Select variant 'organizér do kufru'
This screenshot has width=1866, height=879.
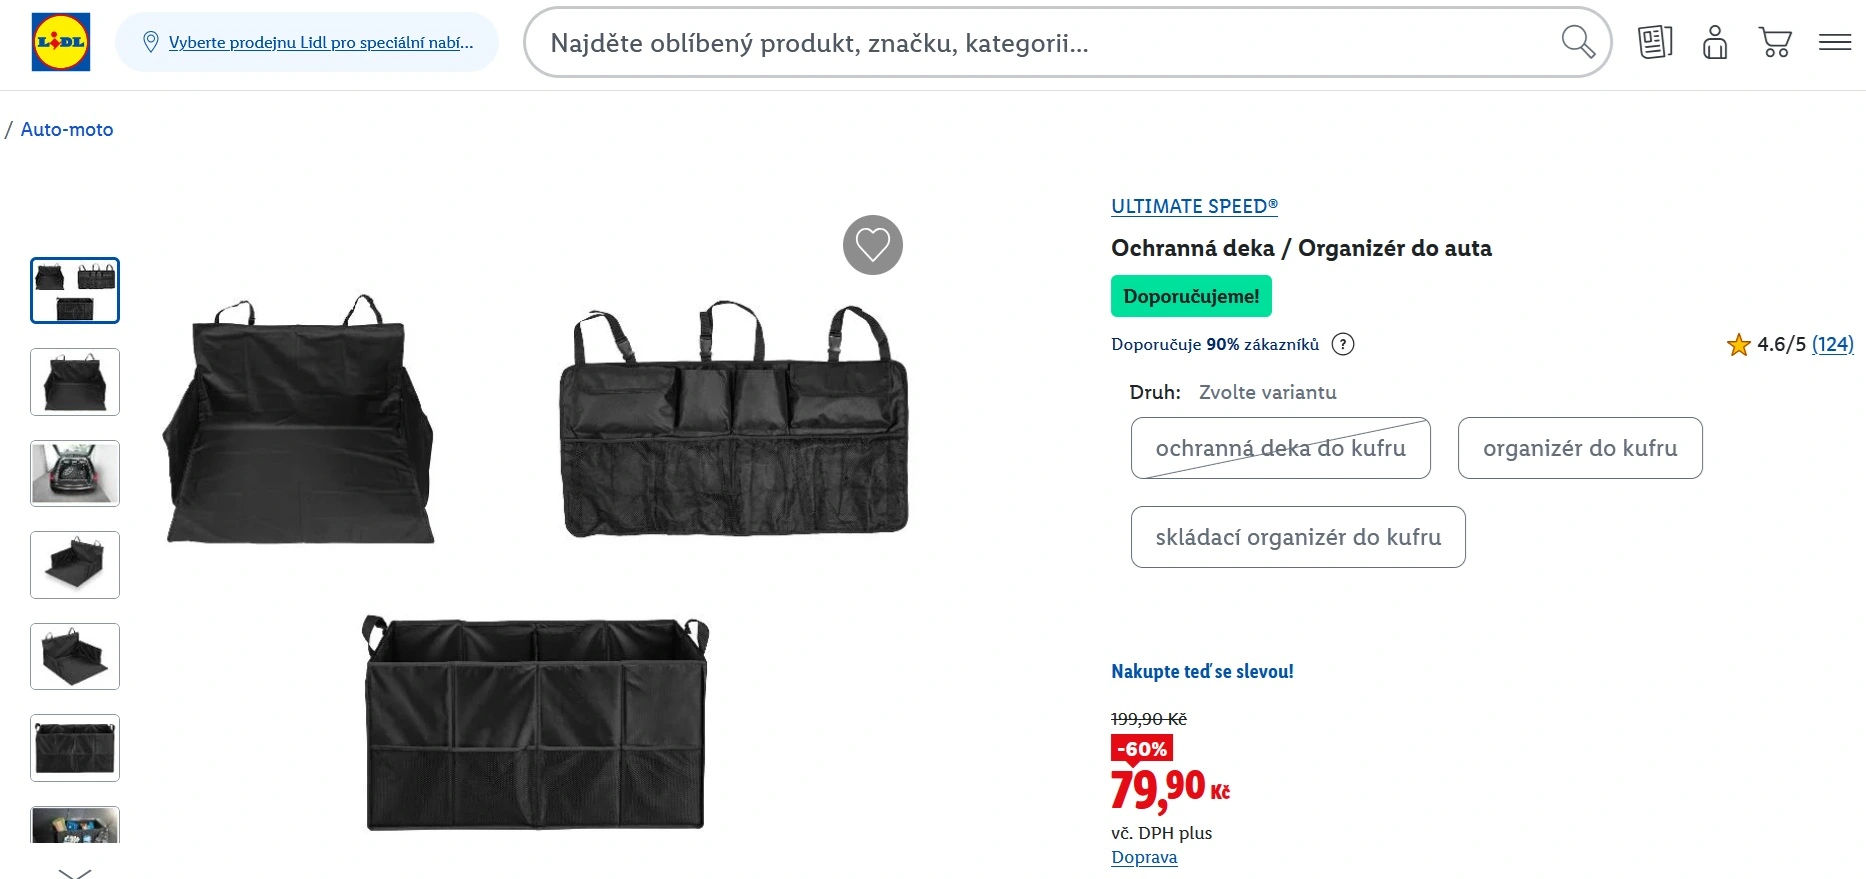(x=1580, y=448)
